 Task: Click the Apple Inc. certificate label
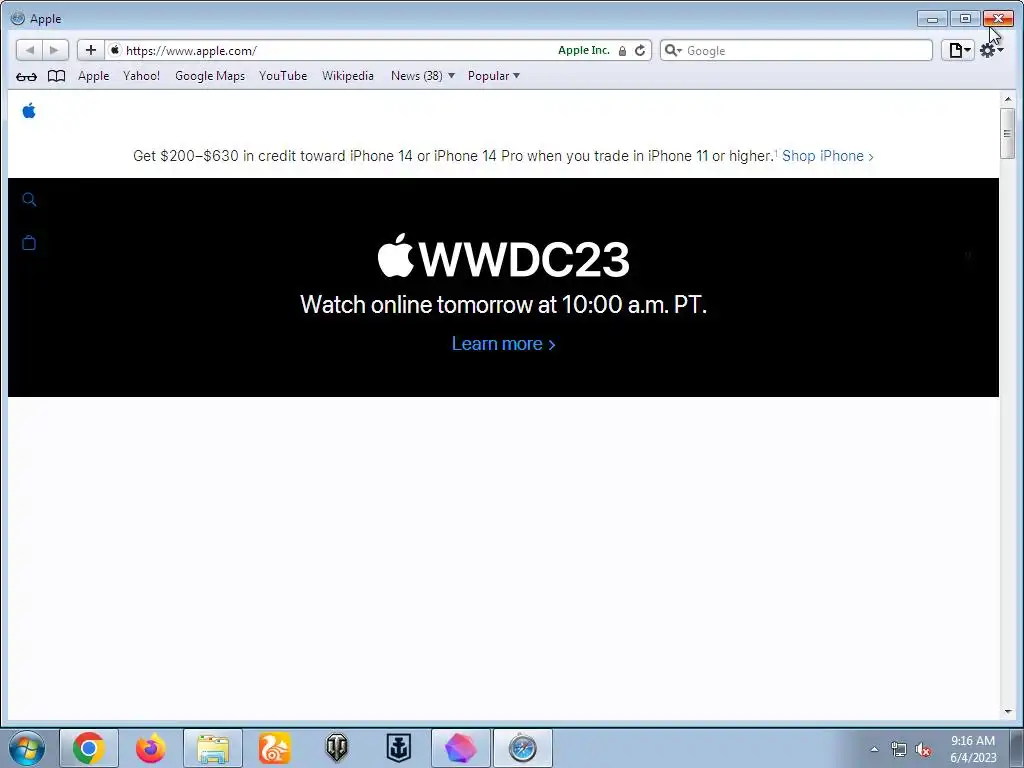coord(584,50)
